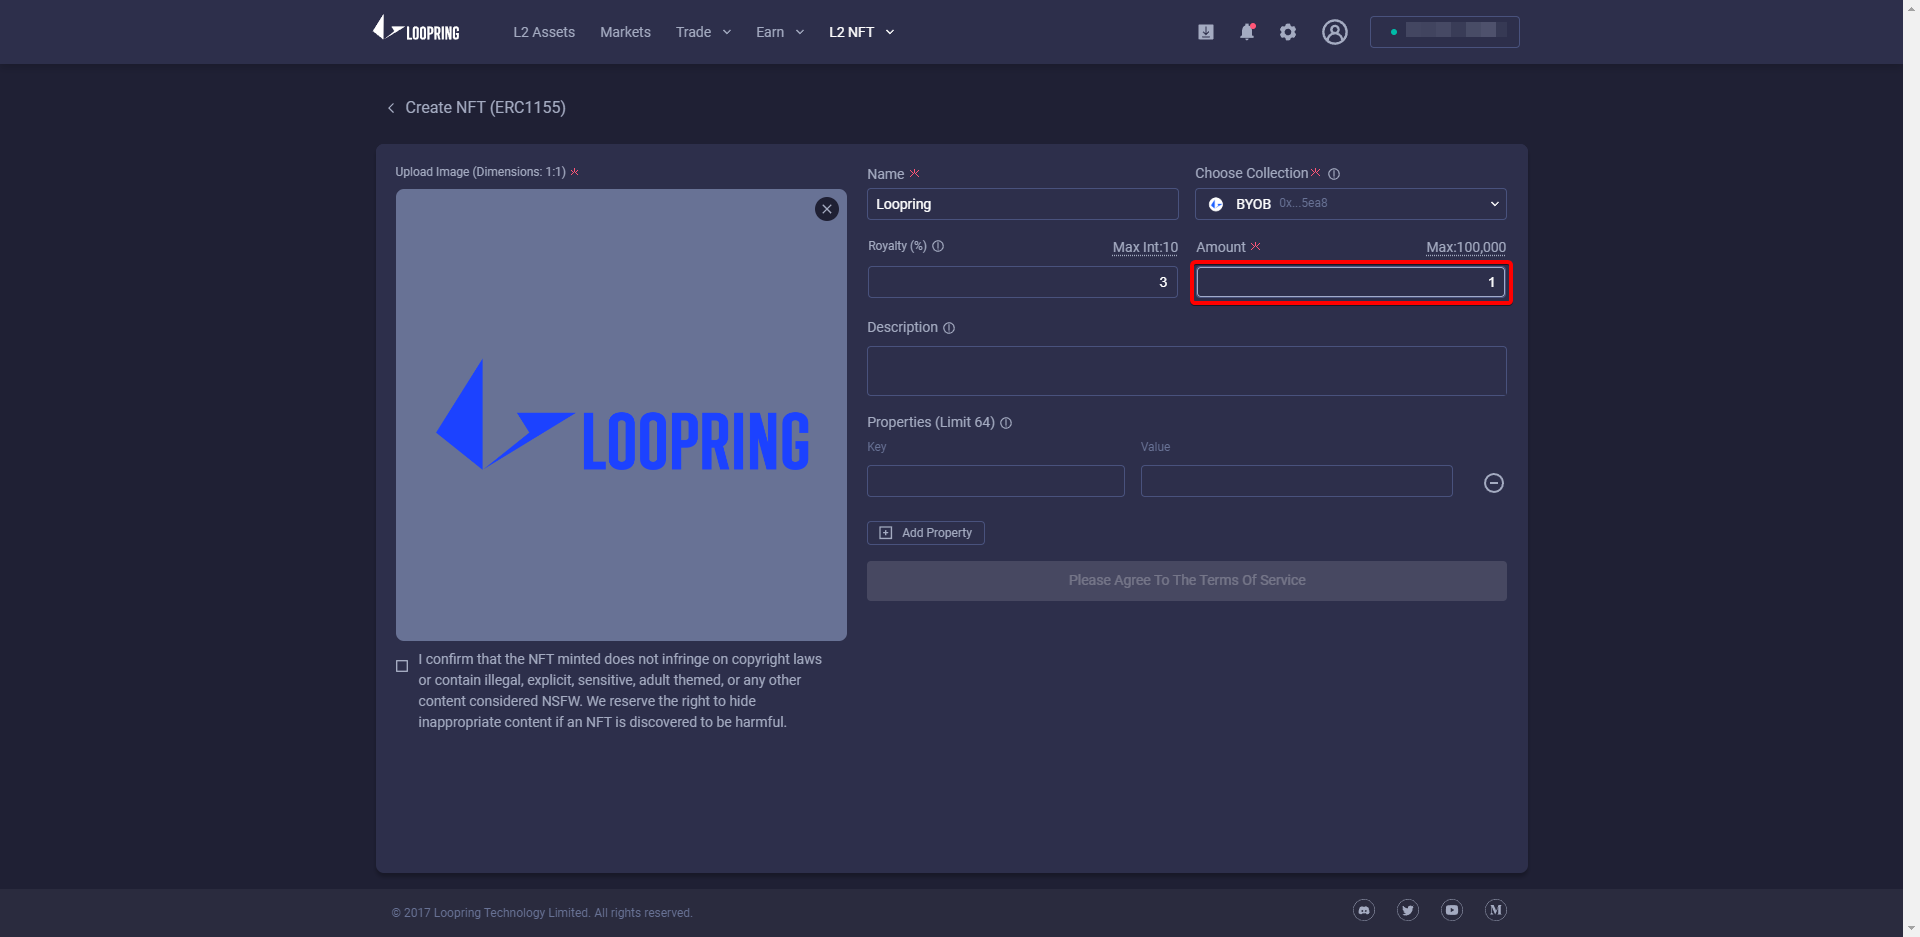
Task: Open Medium link in footer
Action: coord(1496,910)
